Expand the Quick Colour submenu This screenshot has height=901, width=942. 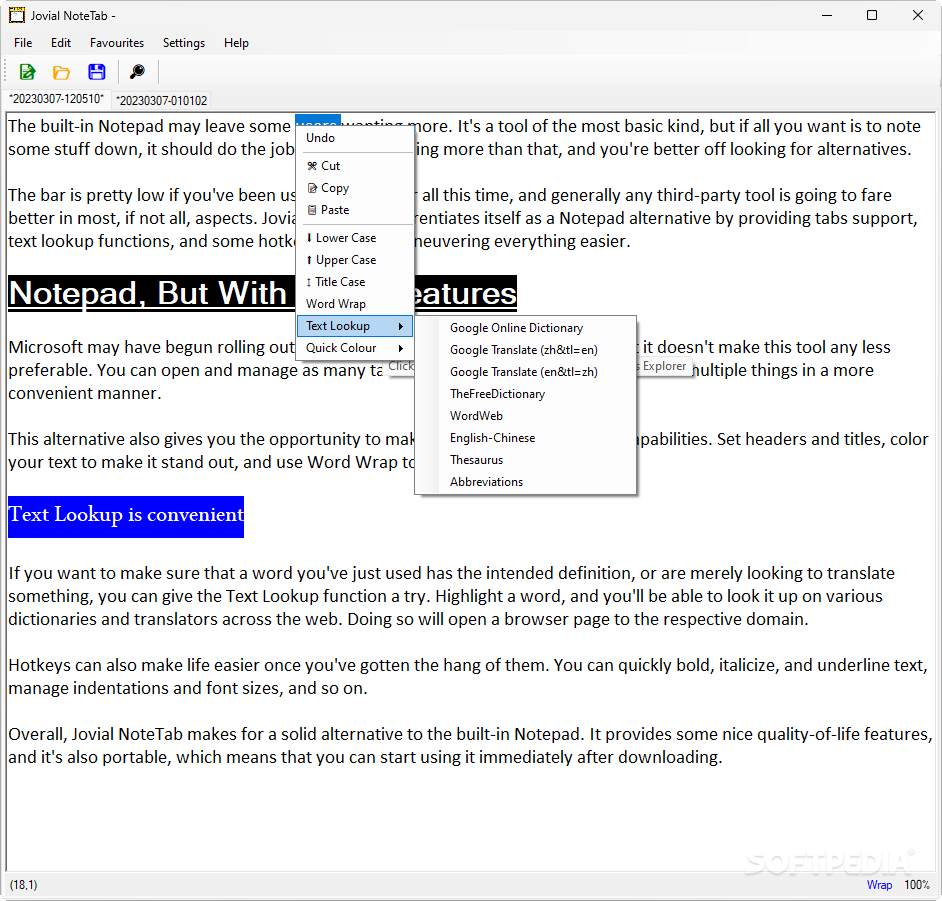click(x=355, y=348)
